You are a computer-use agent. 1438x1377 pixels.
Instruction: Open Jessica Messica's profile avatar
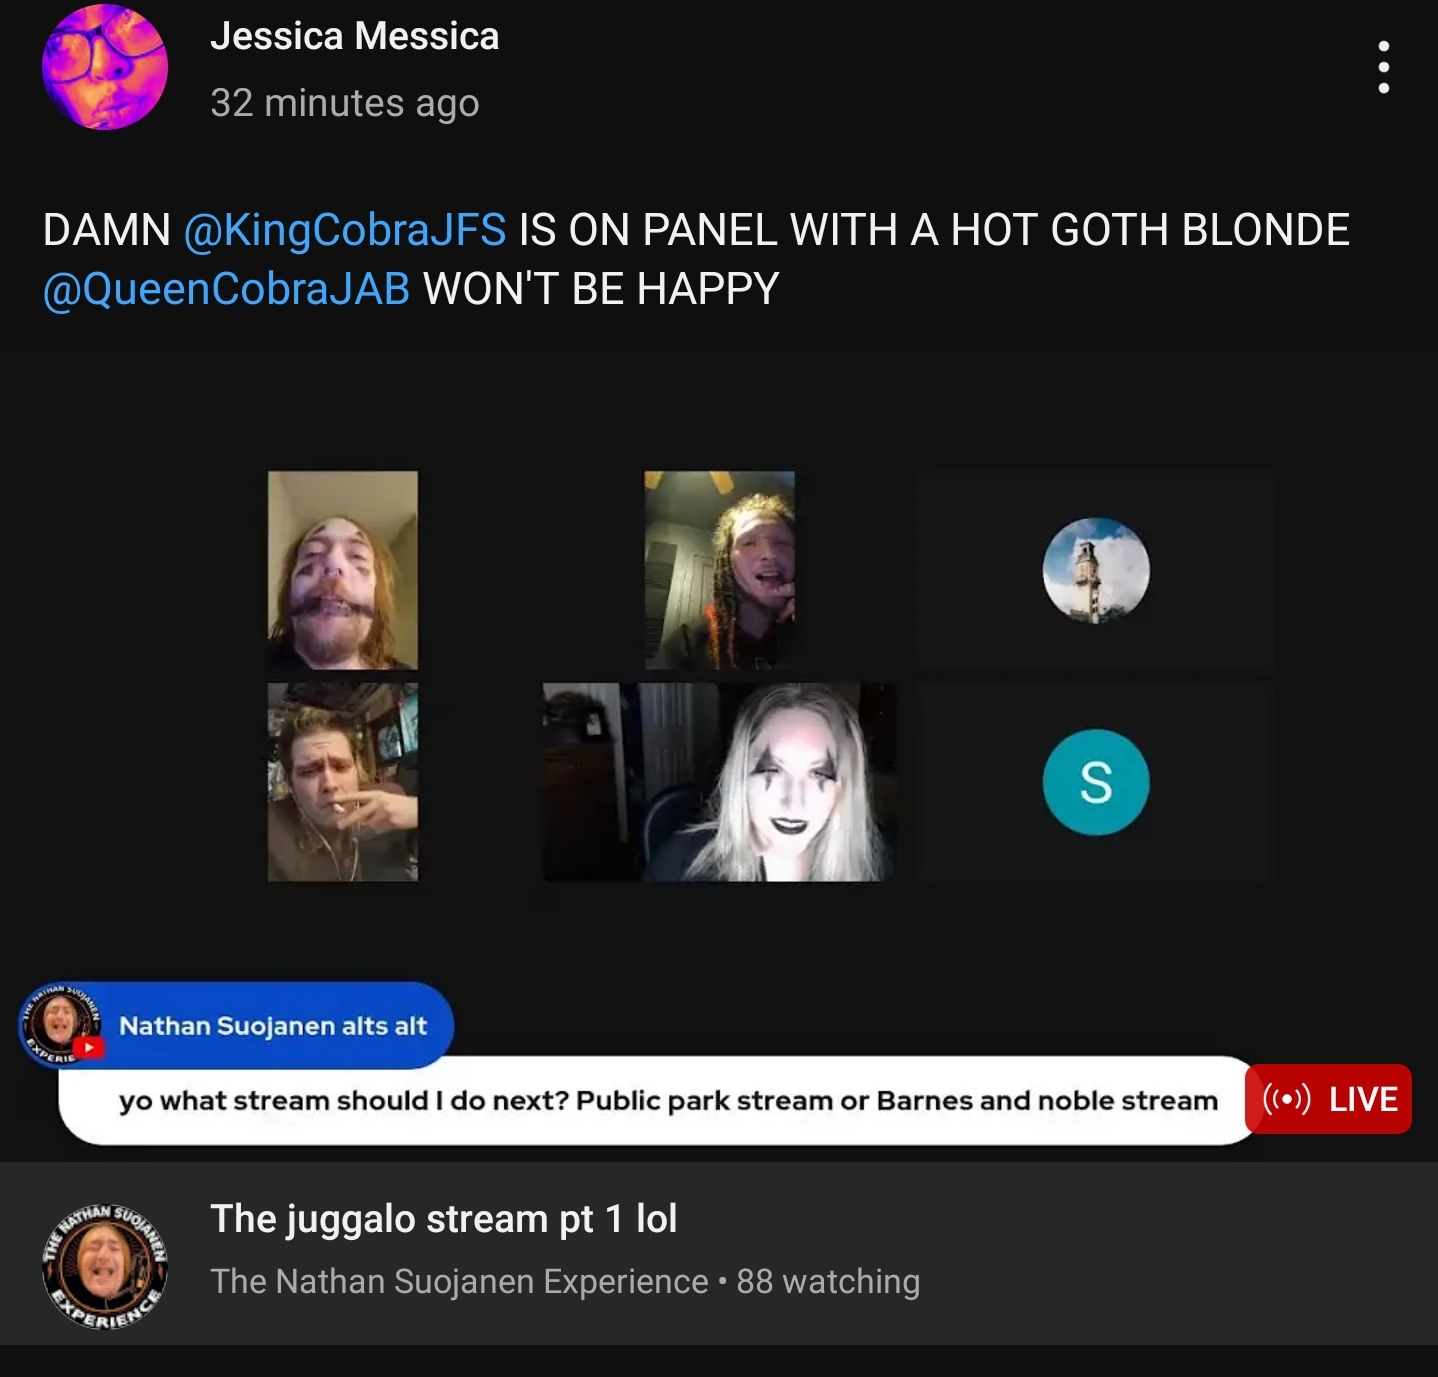click(x=105, y=67)
